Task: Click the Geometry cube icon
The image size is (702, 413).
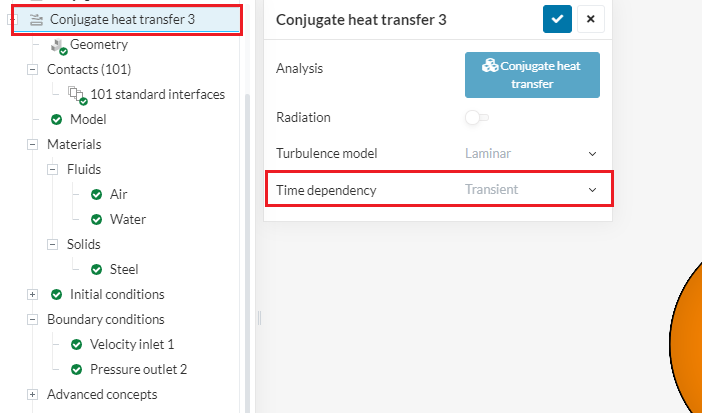Action: 57,45
